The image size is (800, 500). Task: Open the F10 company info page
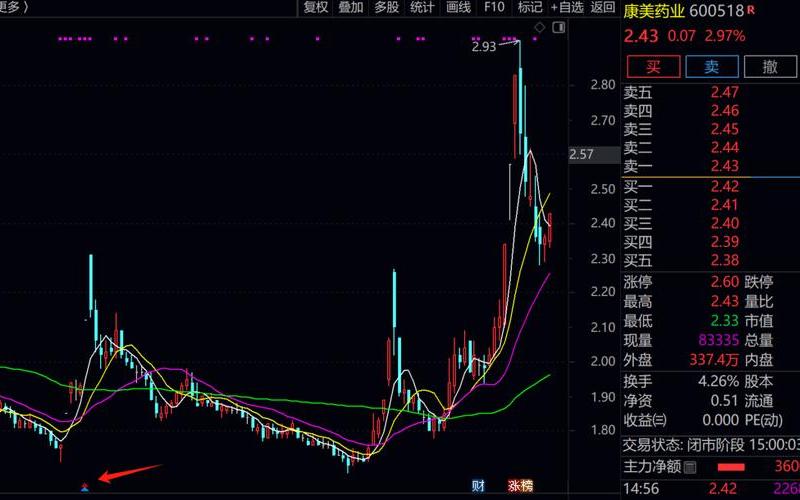pyautogui.click(x=494, y=7)
